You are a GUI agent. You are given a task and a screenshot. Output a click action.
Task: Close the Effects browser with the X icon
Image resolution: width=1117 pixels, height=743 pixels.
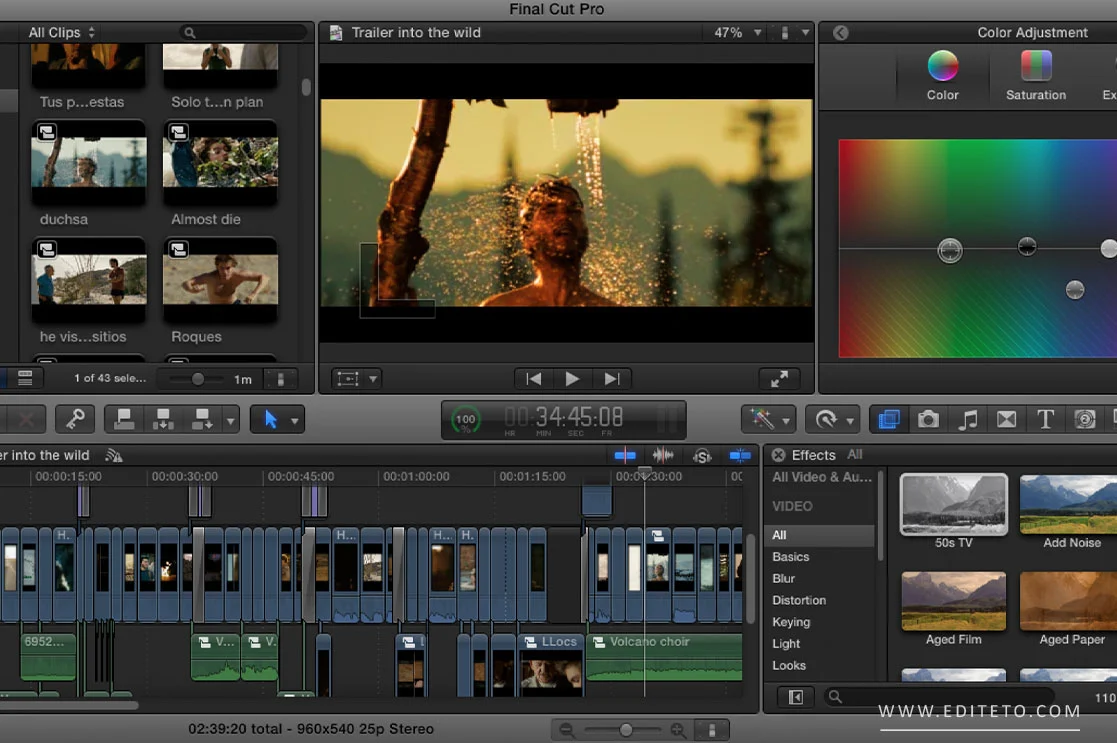pyautogui.click(x=779, y=455)
